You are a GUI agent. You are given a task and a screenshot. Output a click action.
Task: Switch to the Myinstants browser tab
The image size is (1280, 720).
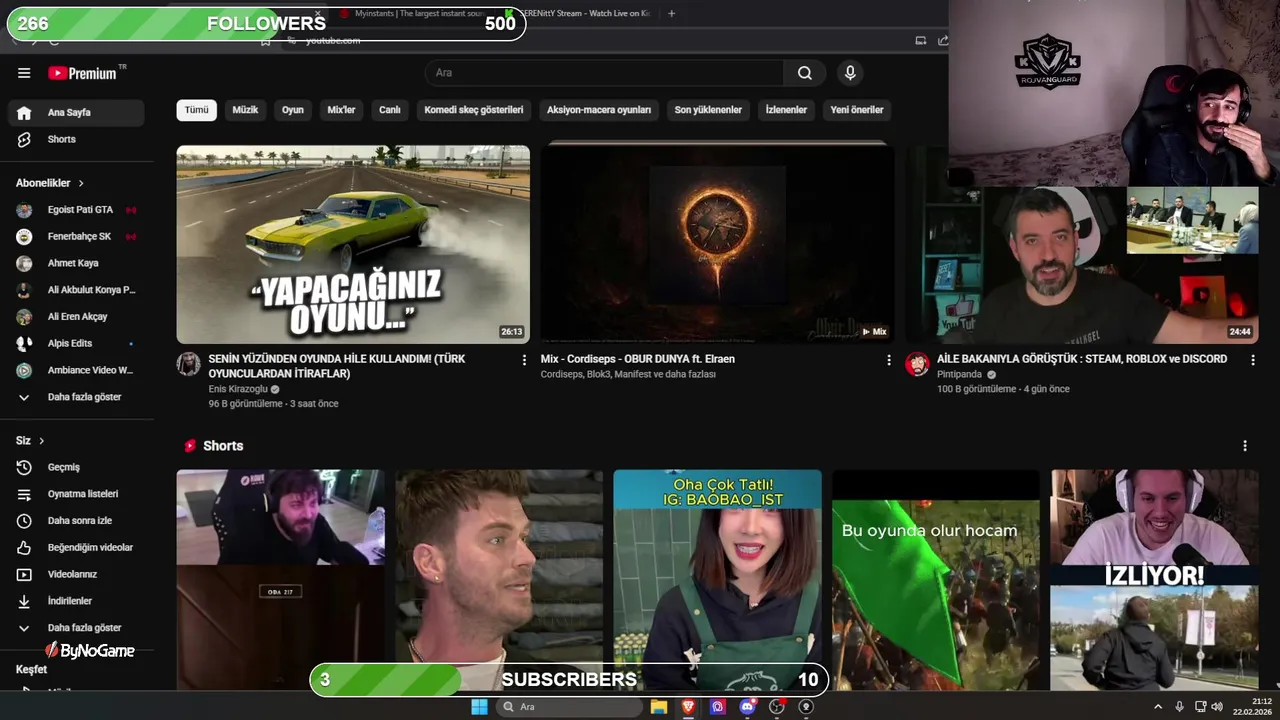click(413, 14)
